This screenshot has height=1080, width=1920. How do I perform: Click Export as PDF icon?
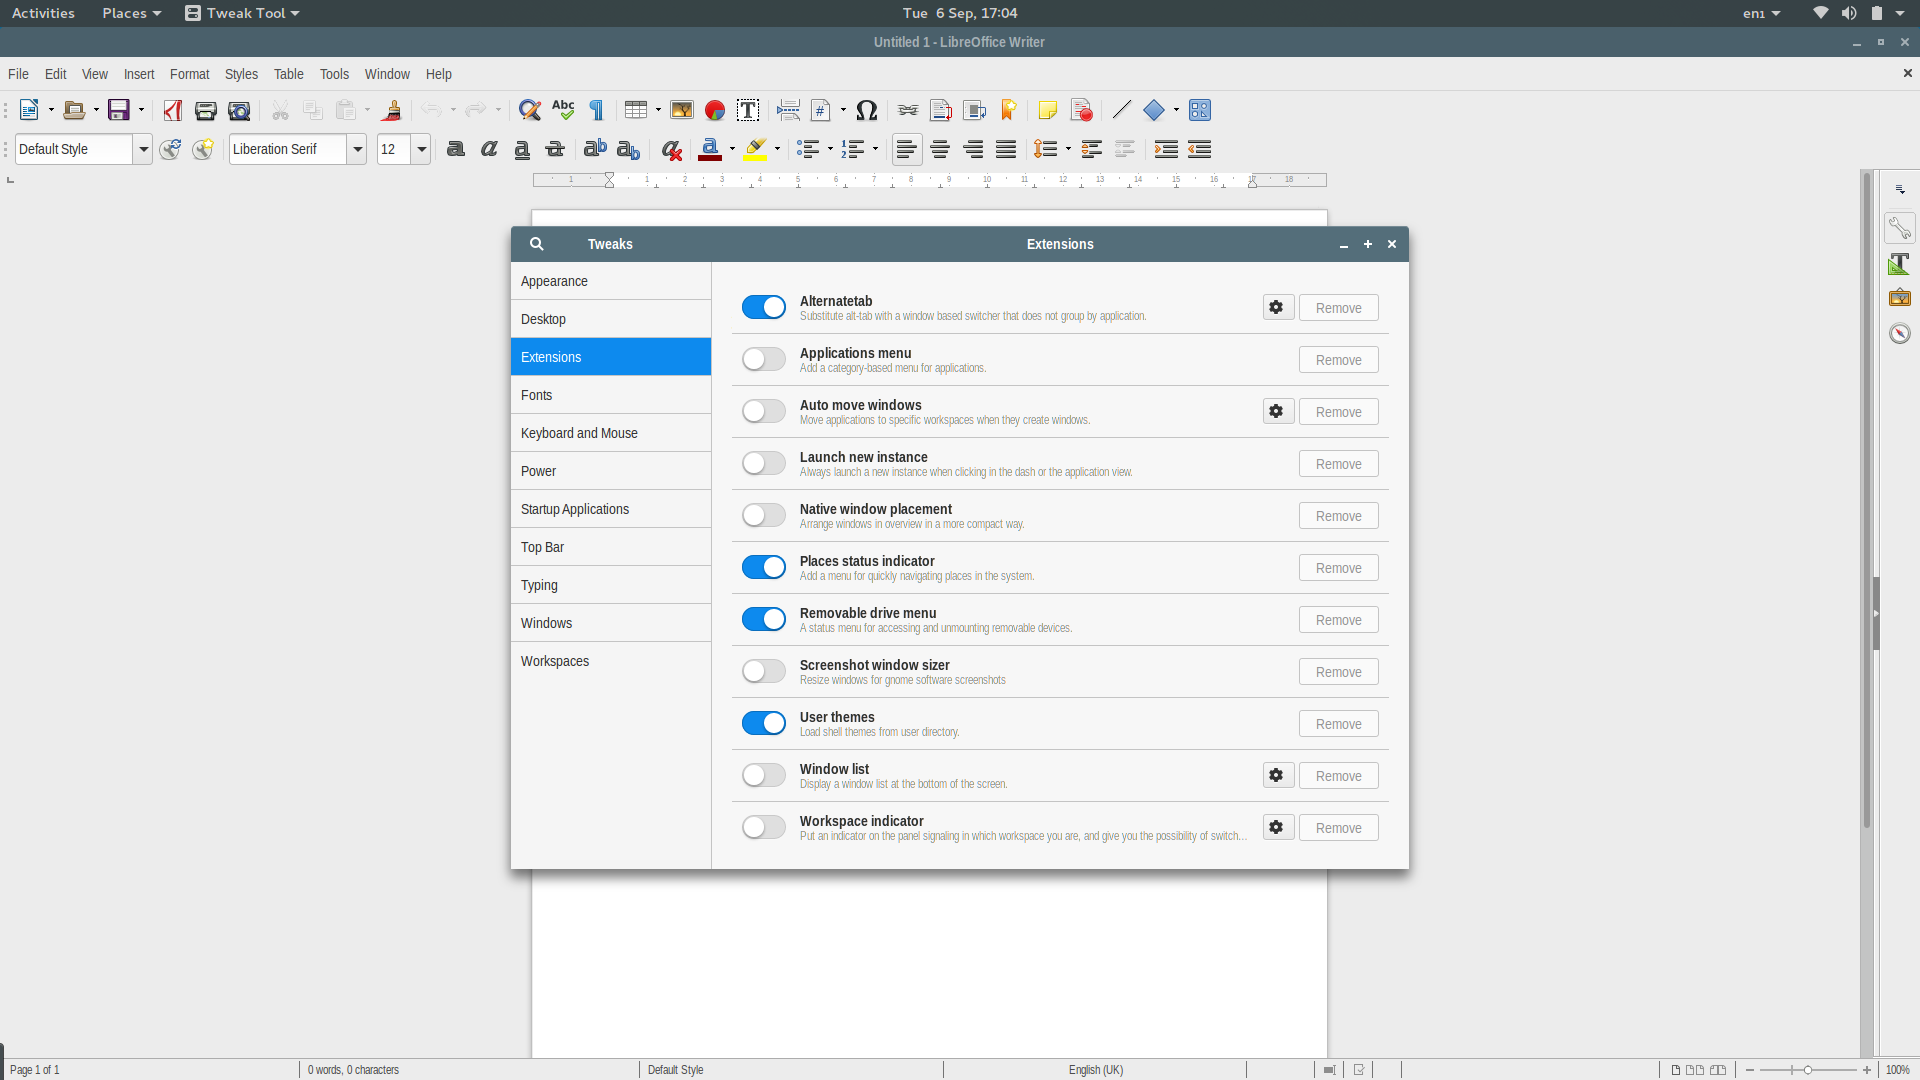click(173, 110)
